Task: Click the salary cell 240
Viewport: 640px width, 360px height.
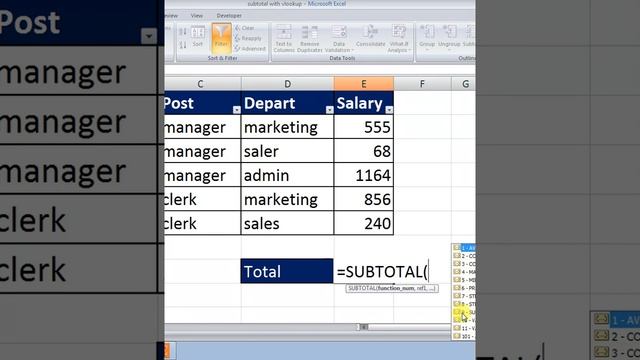Action: (x=364, y=223)
